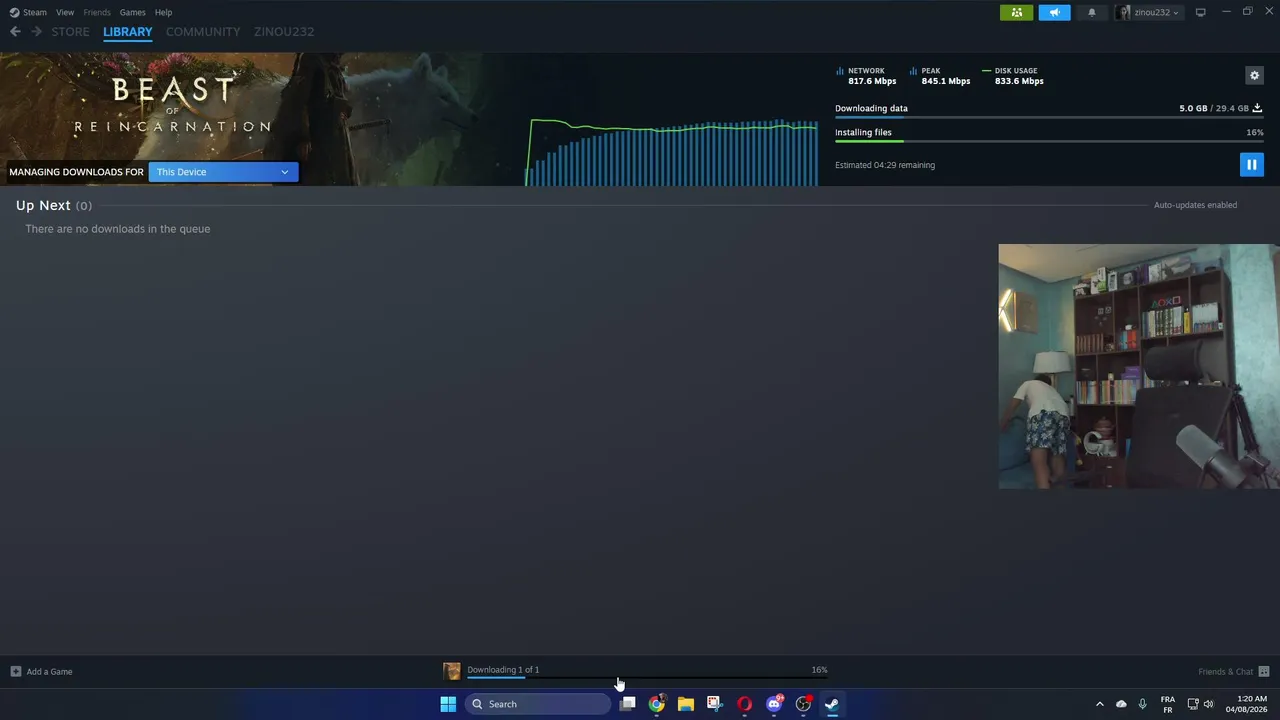
Task: Open the blue announcements megaphone
Action: tap(1054, 12)
